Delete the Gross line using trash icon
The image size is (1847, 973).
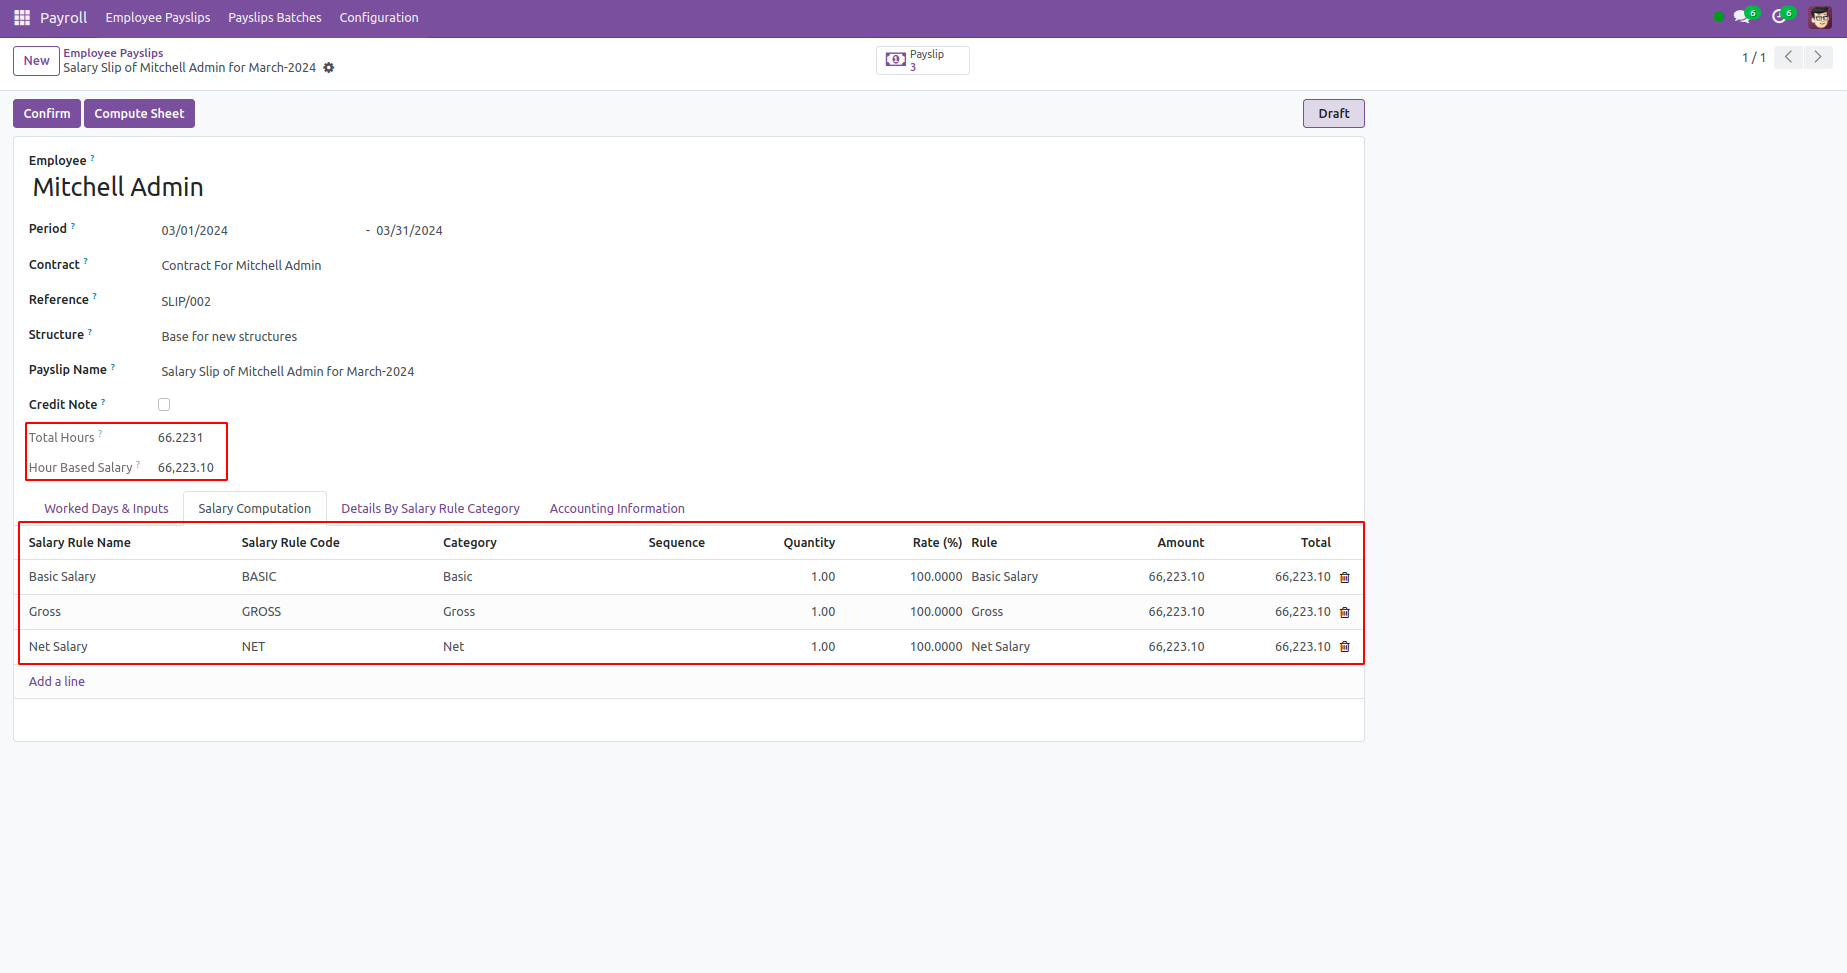tap(1344, 613)
